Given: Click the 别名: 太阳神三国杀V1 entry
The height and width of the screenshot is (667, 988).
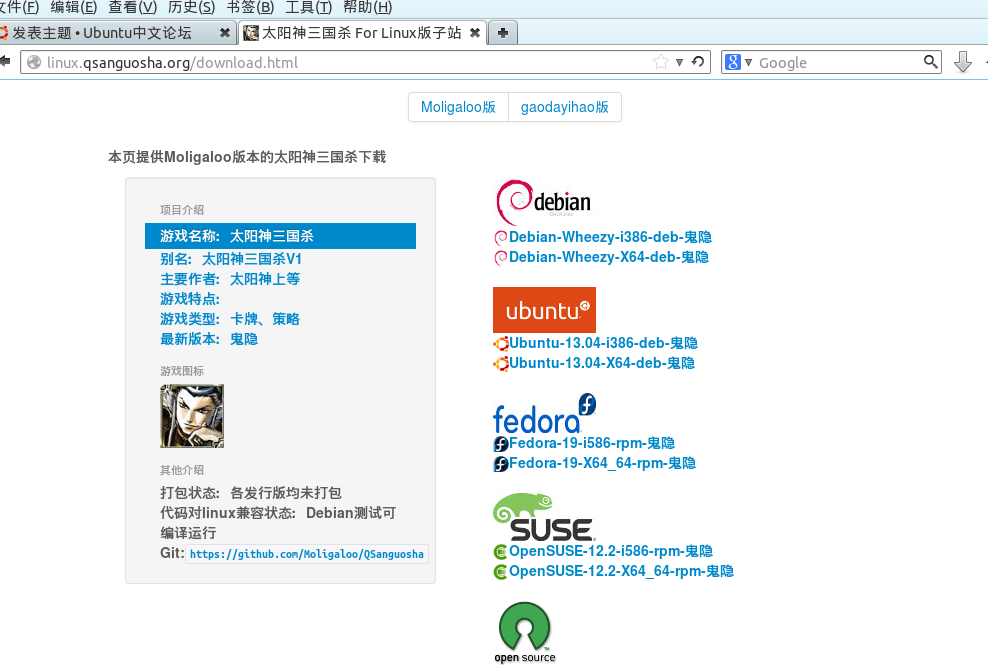Looking at the screenshot, I should click(231, 259).
